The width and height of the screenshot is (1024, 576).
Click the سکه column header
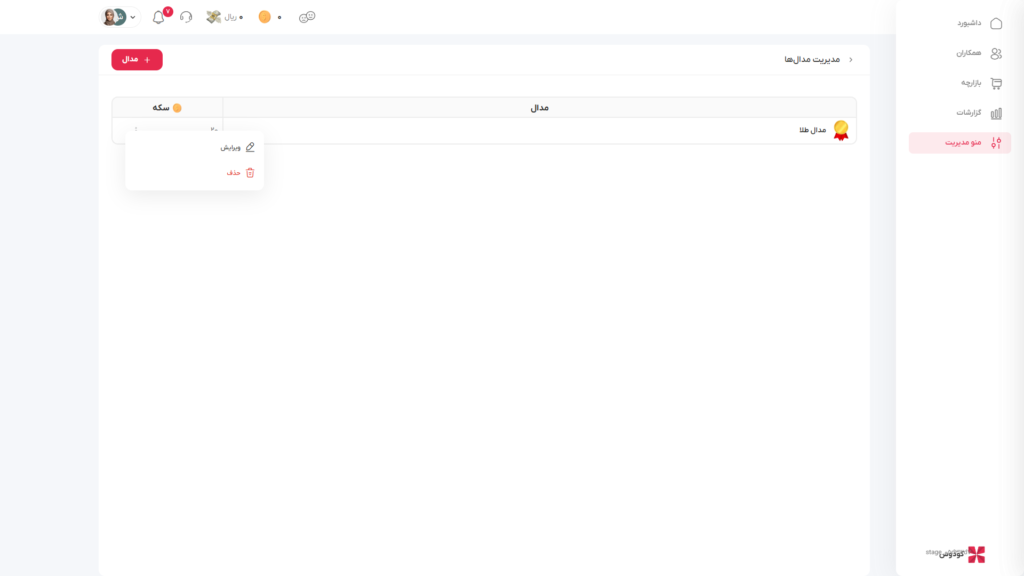click(167, 108)
